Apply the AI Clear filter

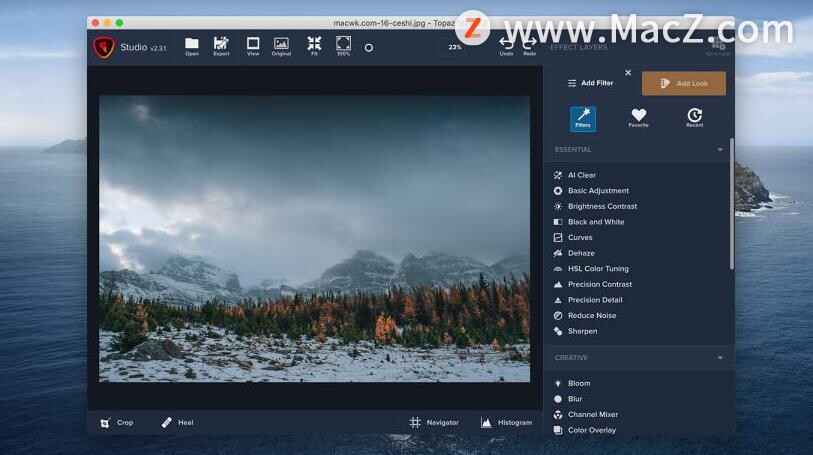click(575, 175)
